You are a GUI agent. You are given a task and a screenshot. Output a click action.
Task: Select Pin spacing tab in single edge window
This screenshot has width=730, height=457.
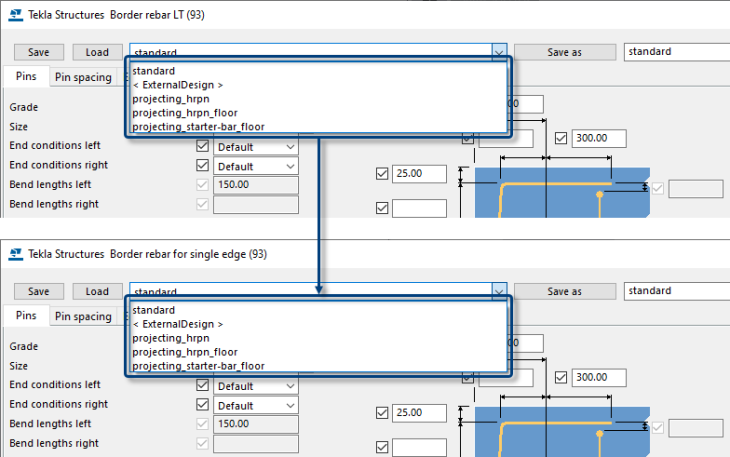pyautogui.click(x=83, y=316)
